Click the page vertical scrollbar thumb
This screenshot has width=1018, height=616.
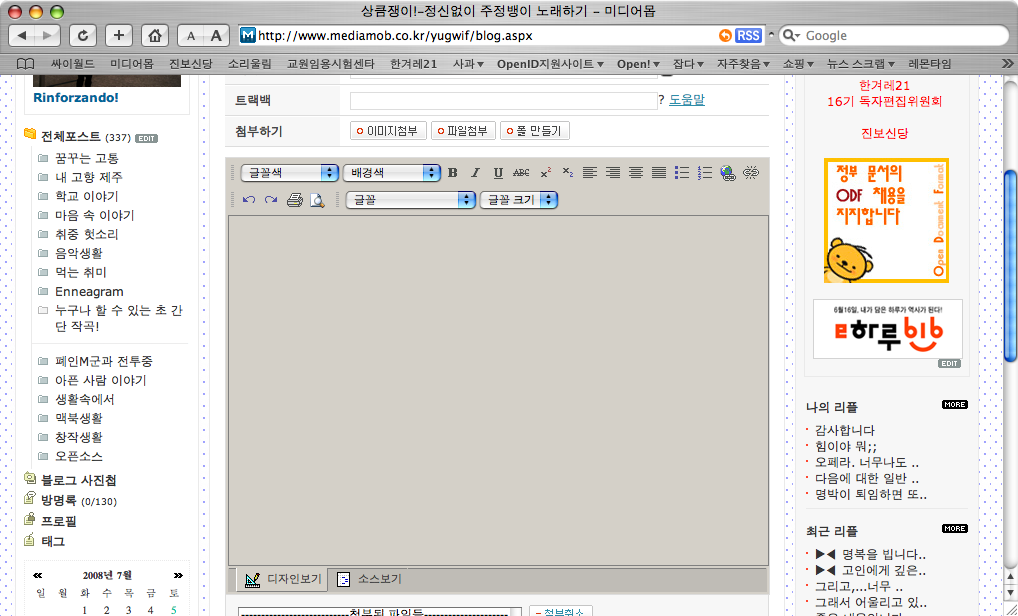click(x=1011, y=265)
